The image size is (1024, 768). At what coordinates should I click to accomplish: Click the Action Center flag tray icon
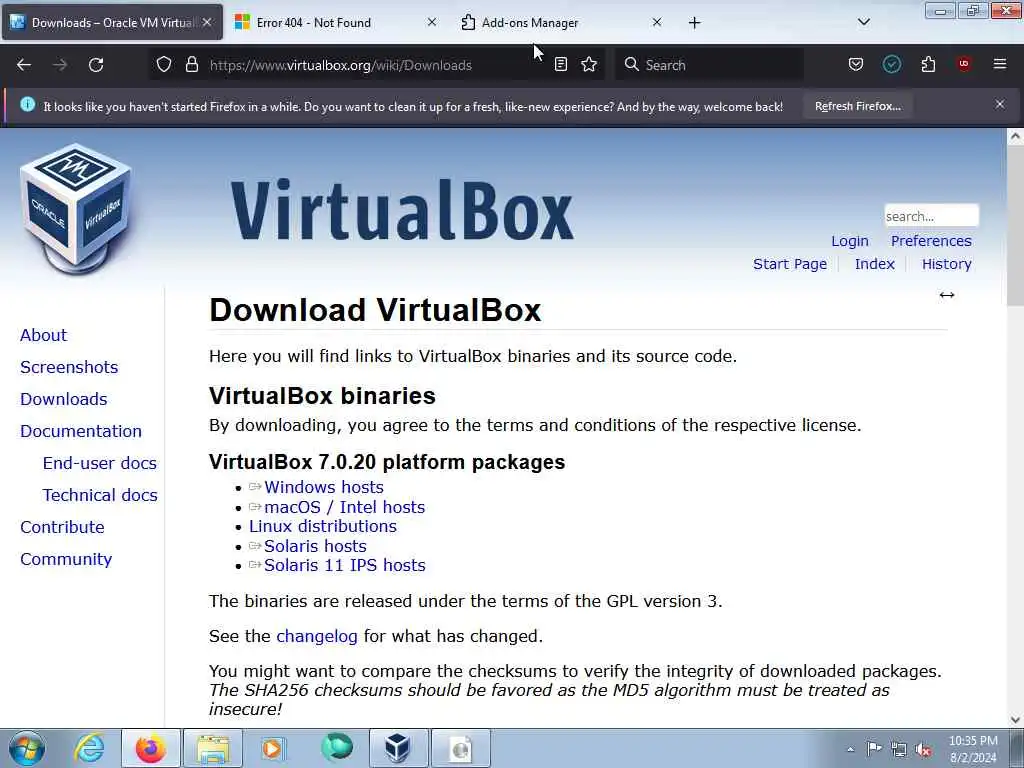(874, 748)
